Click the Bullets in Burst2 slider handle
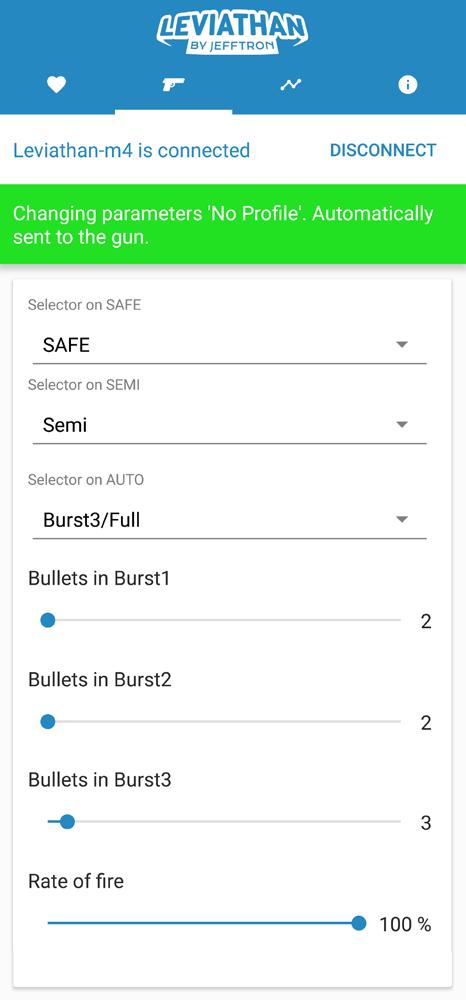The image size is (466, 1000). coord(48,722)
